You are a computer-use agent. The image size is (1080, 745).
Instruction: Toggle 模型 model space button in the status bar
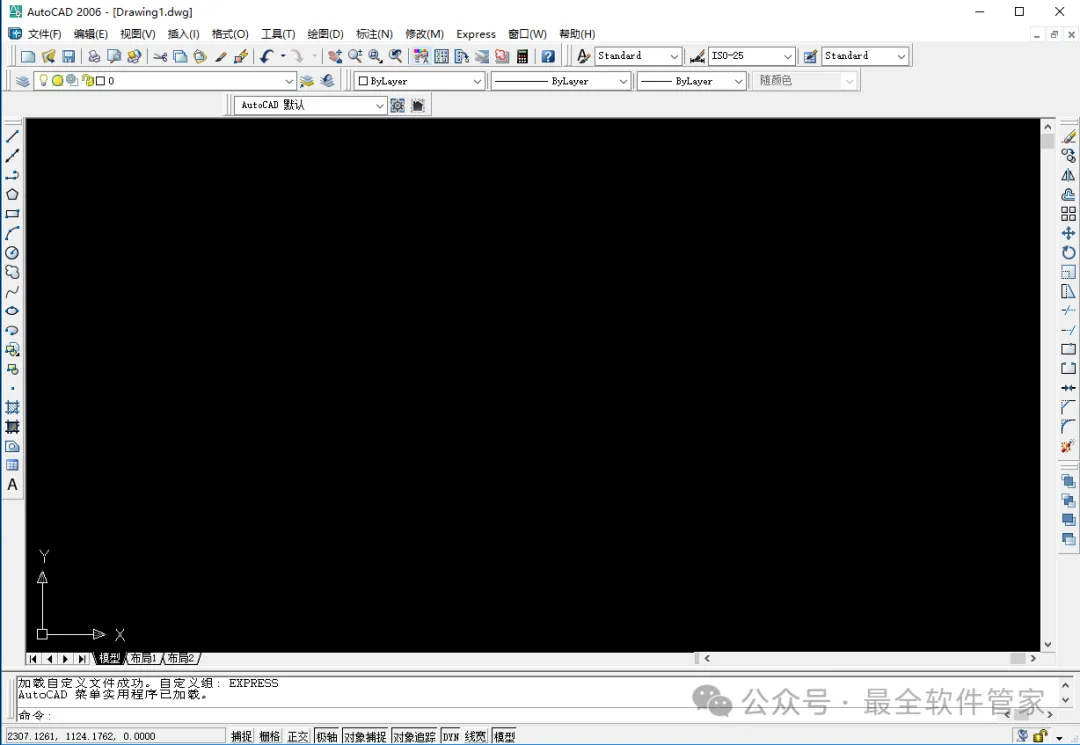pos(504,737)
